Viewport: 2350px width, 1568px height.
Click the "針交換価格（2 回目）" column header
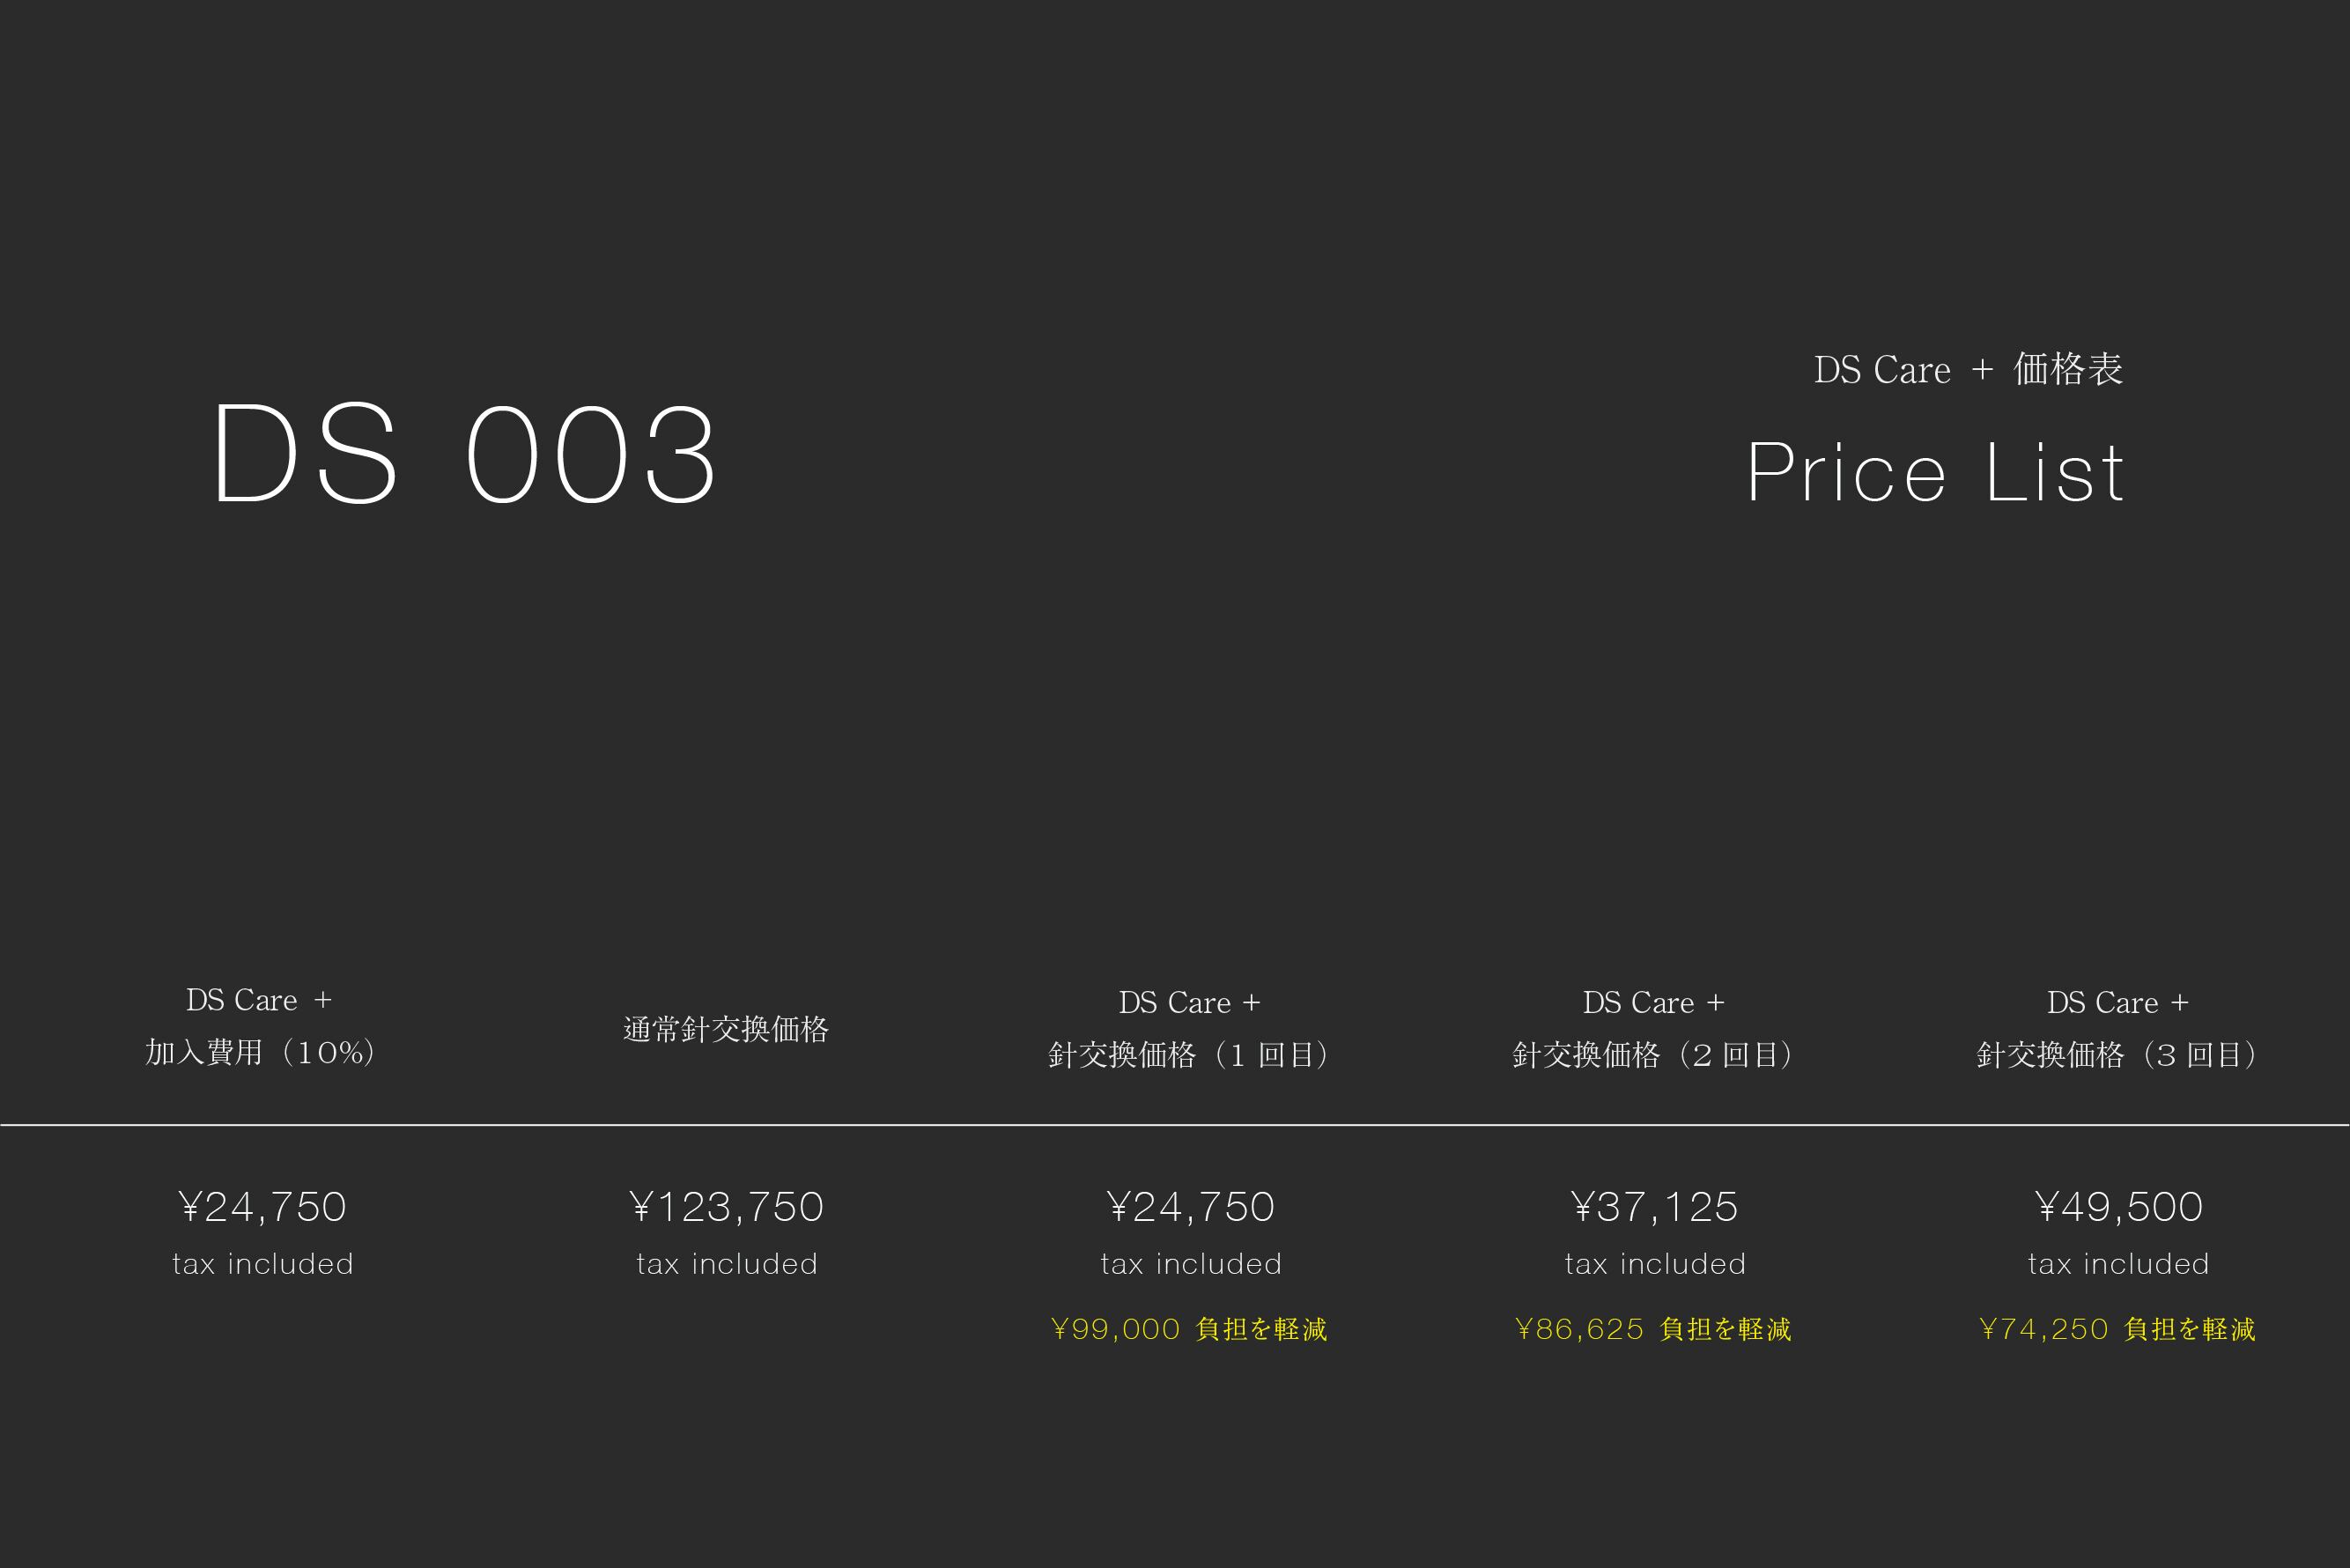(1653, 1054)
